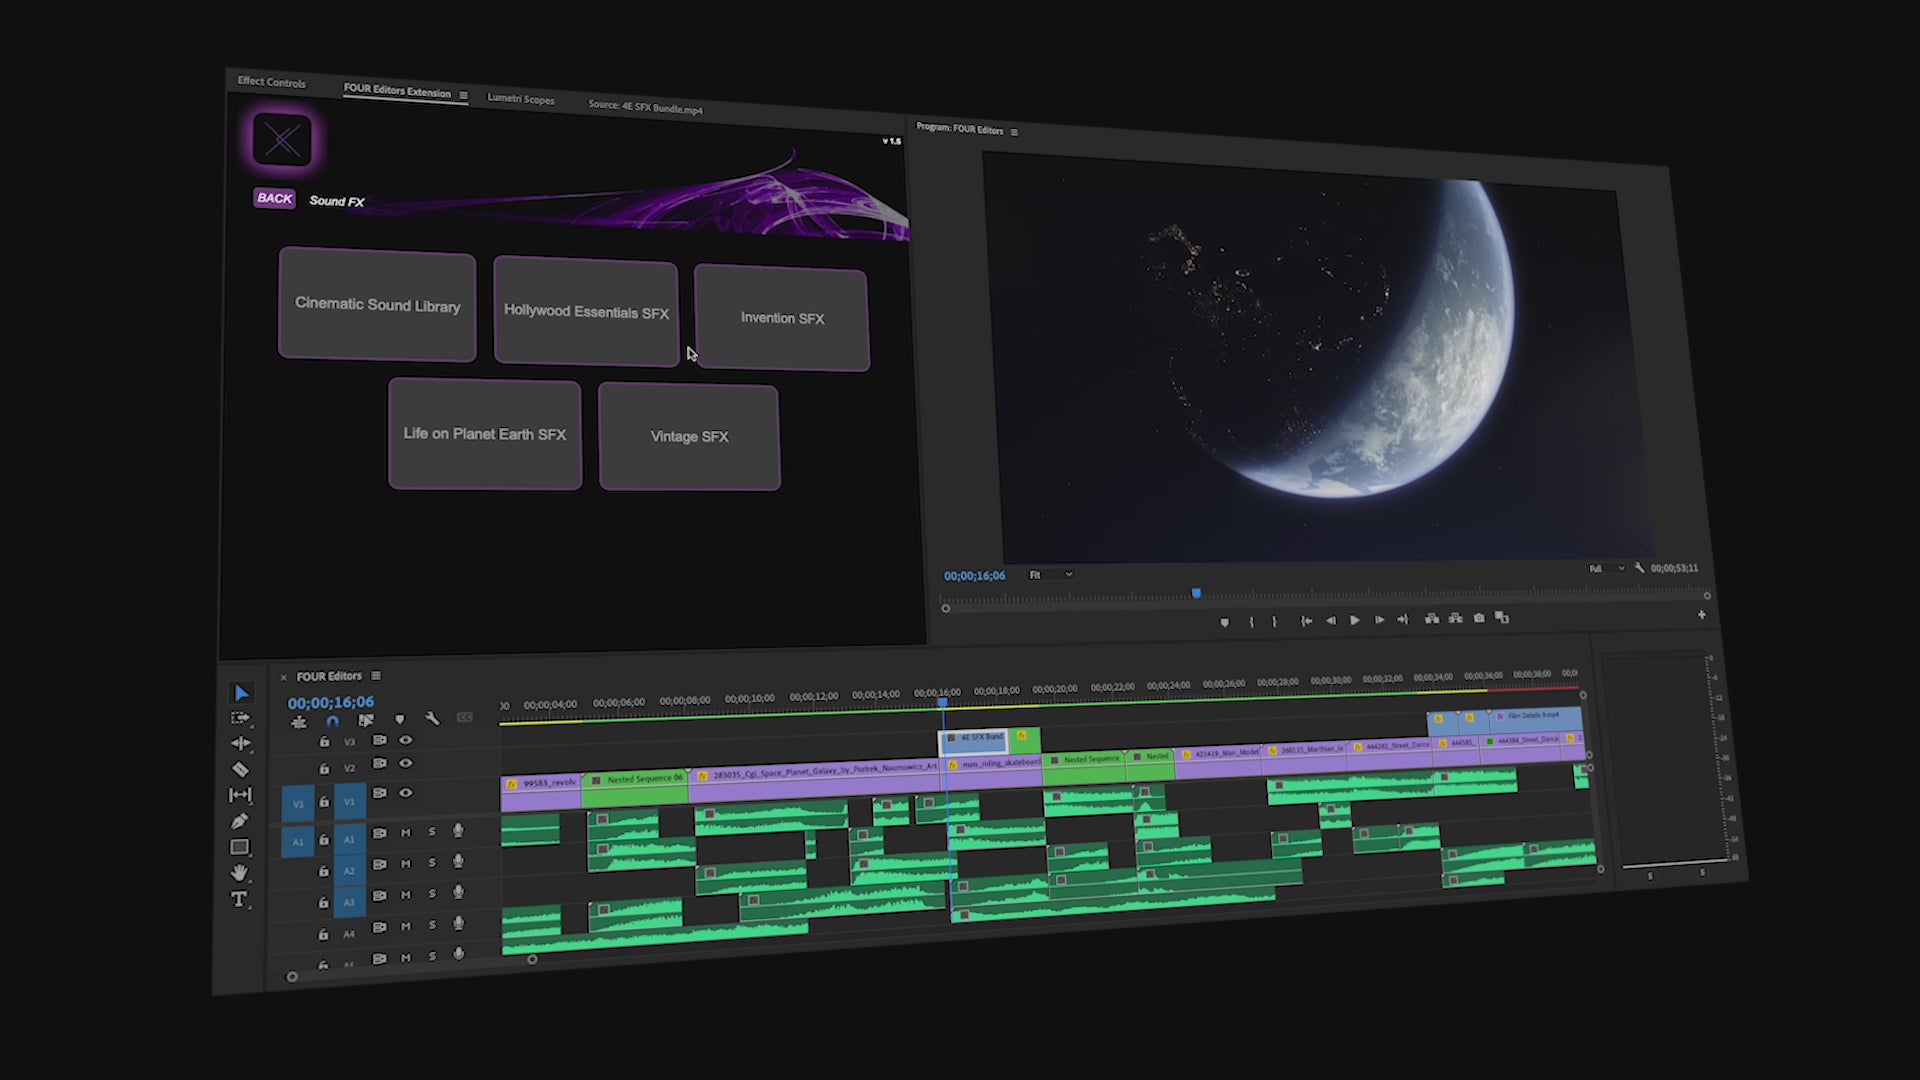Select the Razor tool
1920x1080 pixels.
point(240,769)
